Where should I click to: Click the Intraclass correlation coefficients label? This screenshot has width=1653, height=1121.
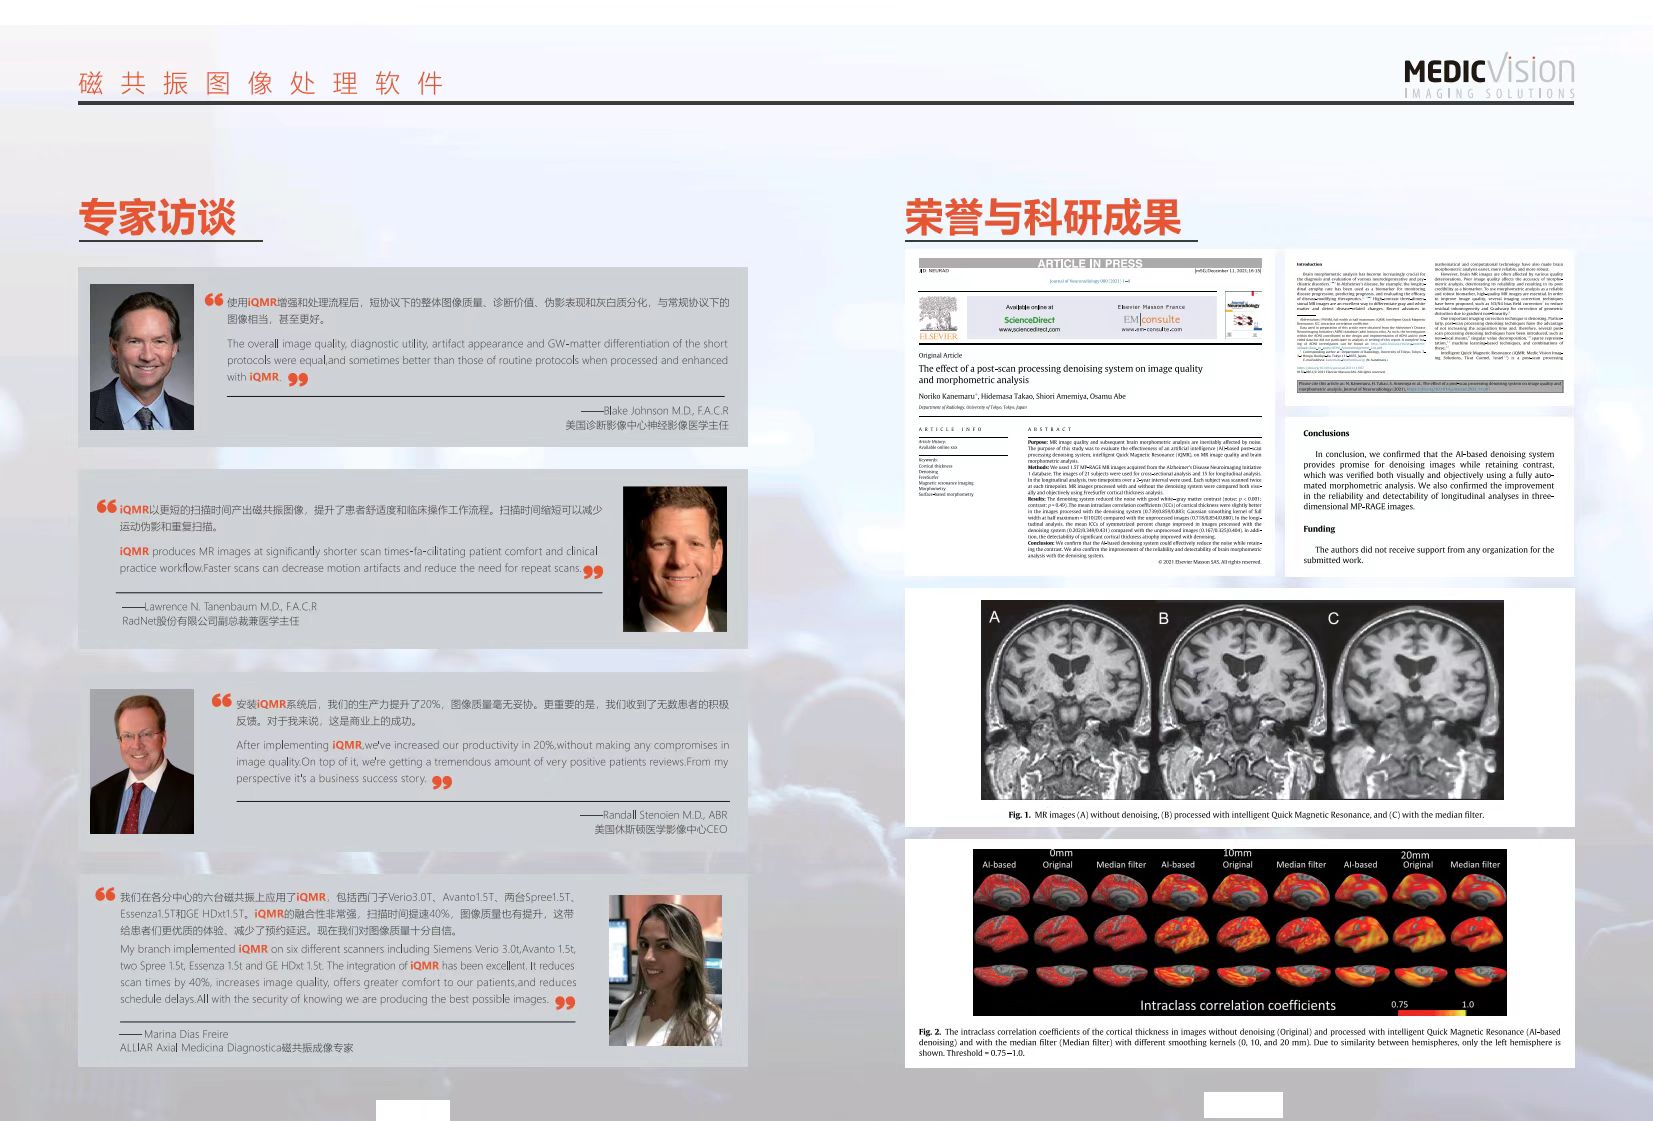pos(1237,1005)
